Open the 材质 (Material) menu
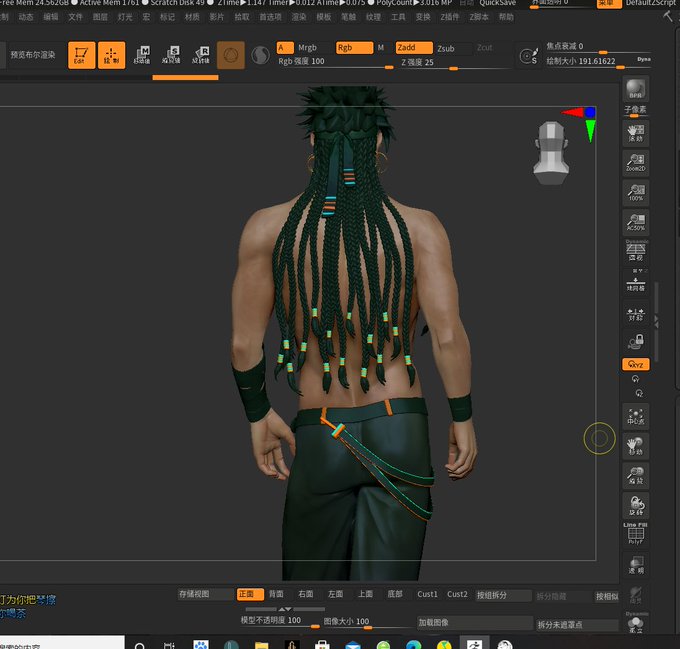This screenshot has width=680, height=649. click(192, 17)
